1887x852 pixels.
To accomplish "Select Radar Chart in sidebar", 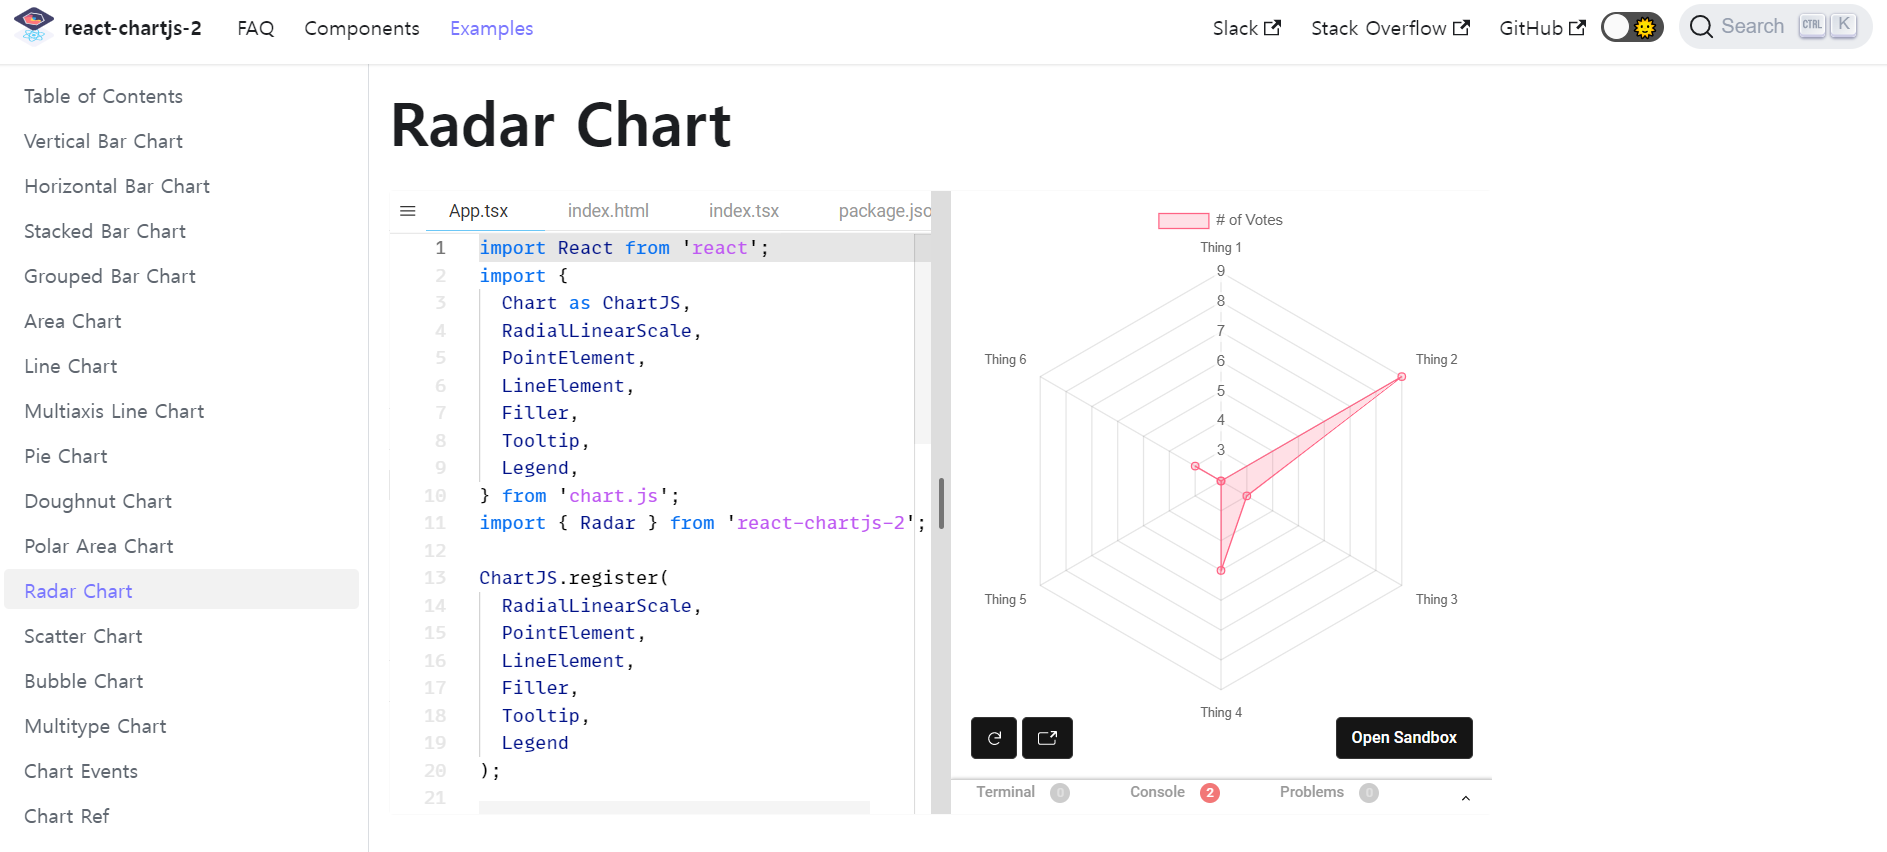I will coord(181,589).
